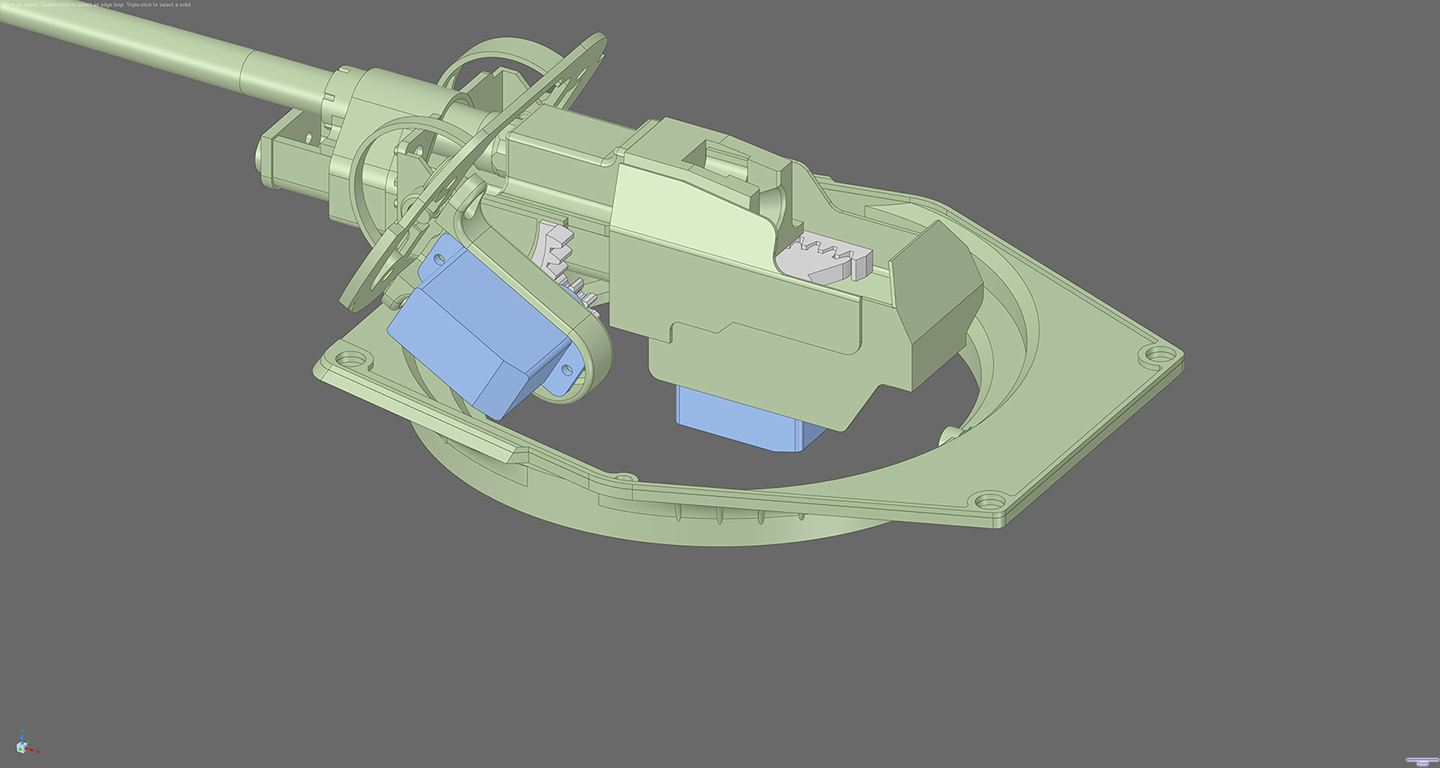Click the blue Z axis arrow
The image size is (1440, 768).
[21, 736]
